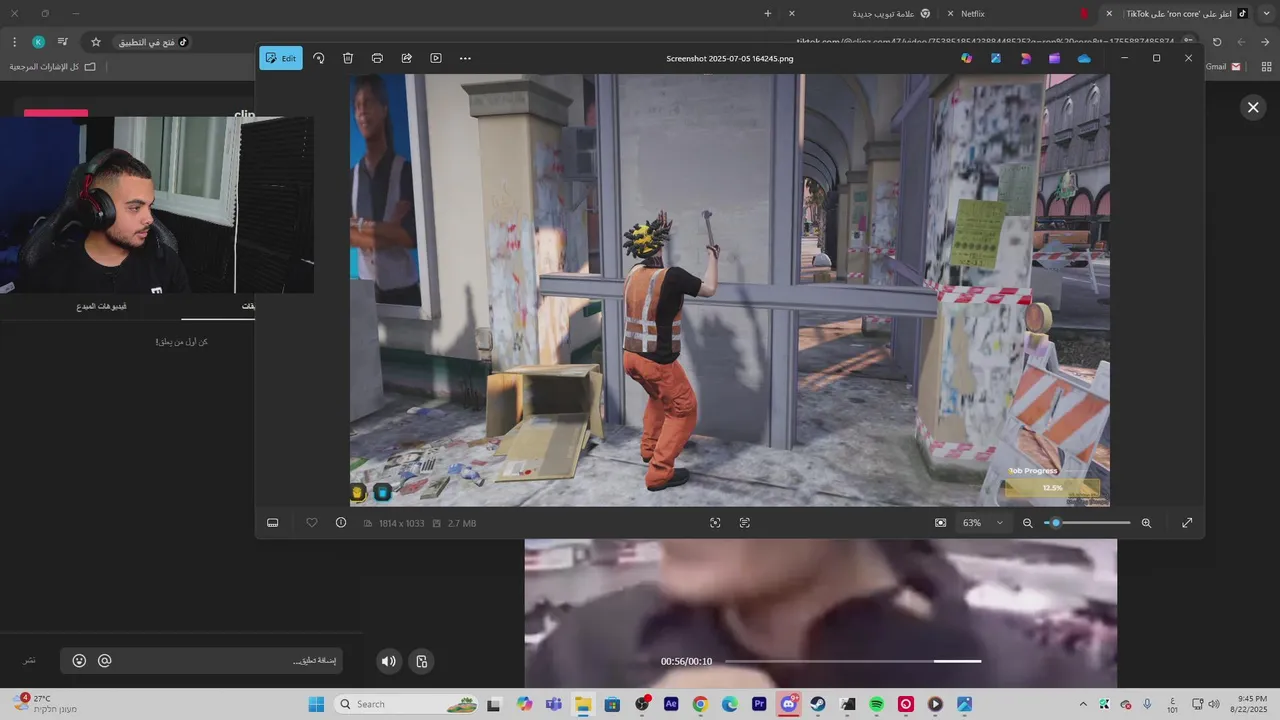Mark image as favorite with heart
1280x720 pixels.
(x=312, y=523)
